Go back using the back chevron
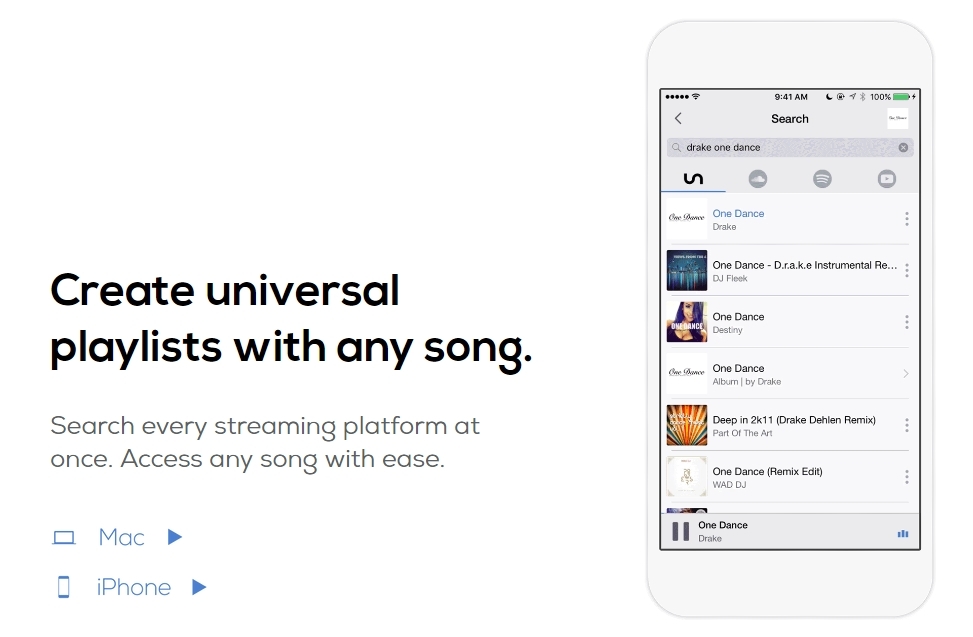 678,118
